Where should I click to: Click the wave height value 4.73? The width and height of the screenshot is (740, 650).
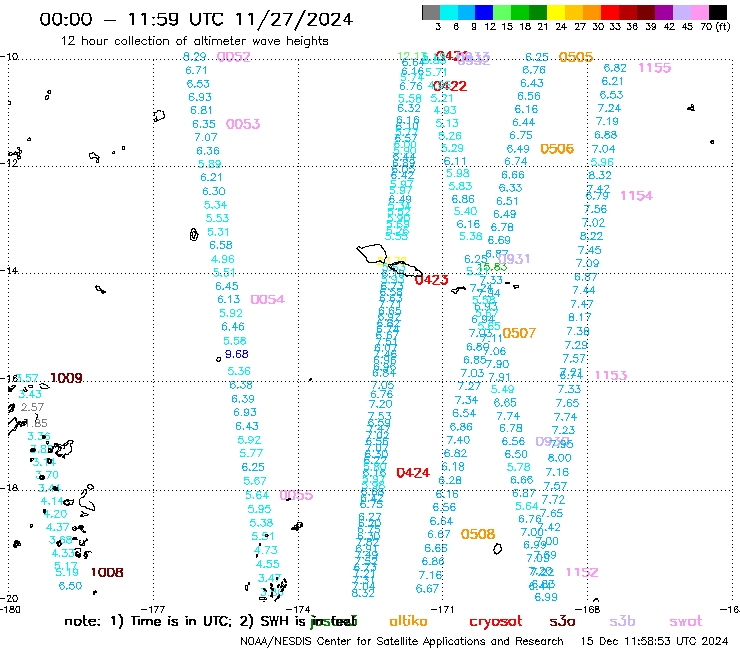(266, 550)
